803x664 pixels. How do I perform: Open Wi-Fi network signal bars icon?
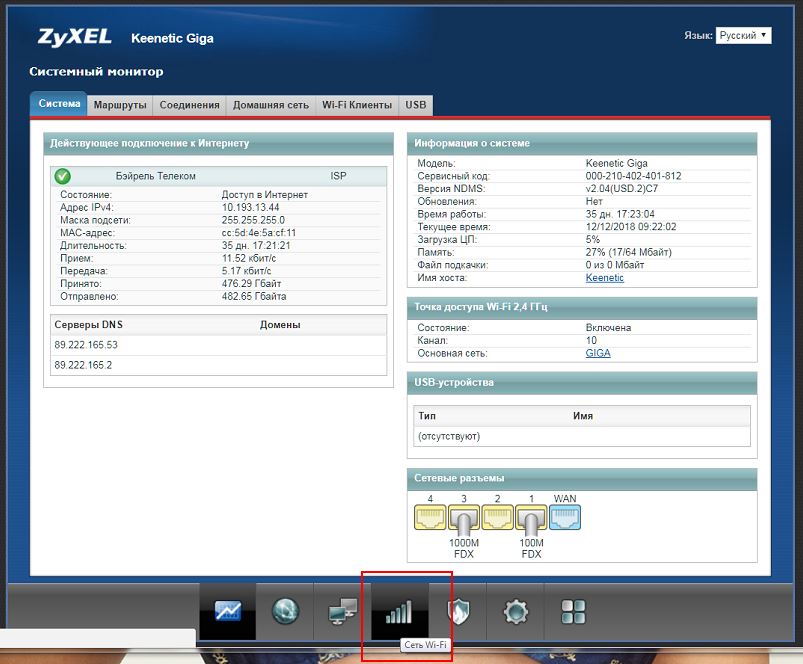[400, 612]
